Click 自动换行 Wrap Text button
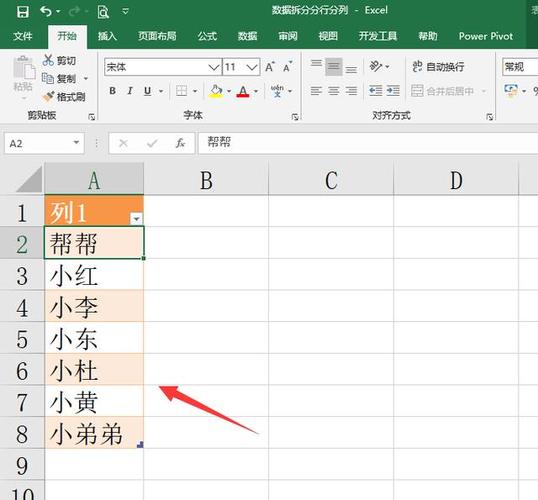This screenshot has height=500, width=538. click(438, 67)
